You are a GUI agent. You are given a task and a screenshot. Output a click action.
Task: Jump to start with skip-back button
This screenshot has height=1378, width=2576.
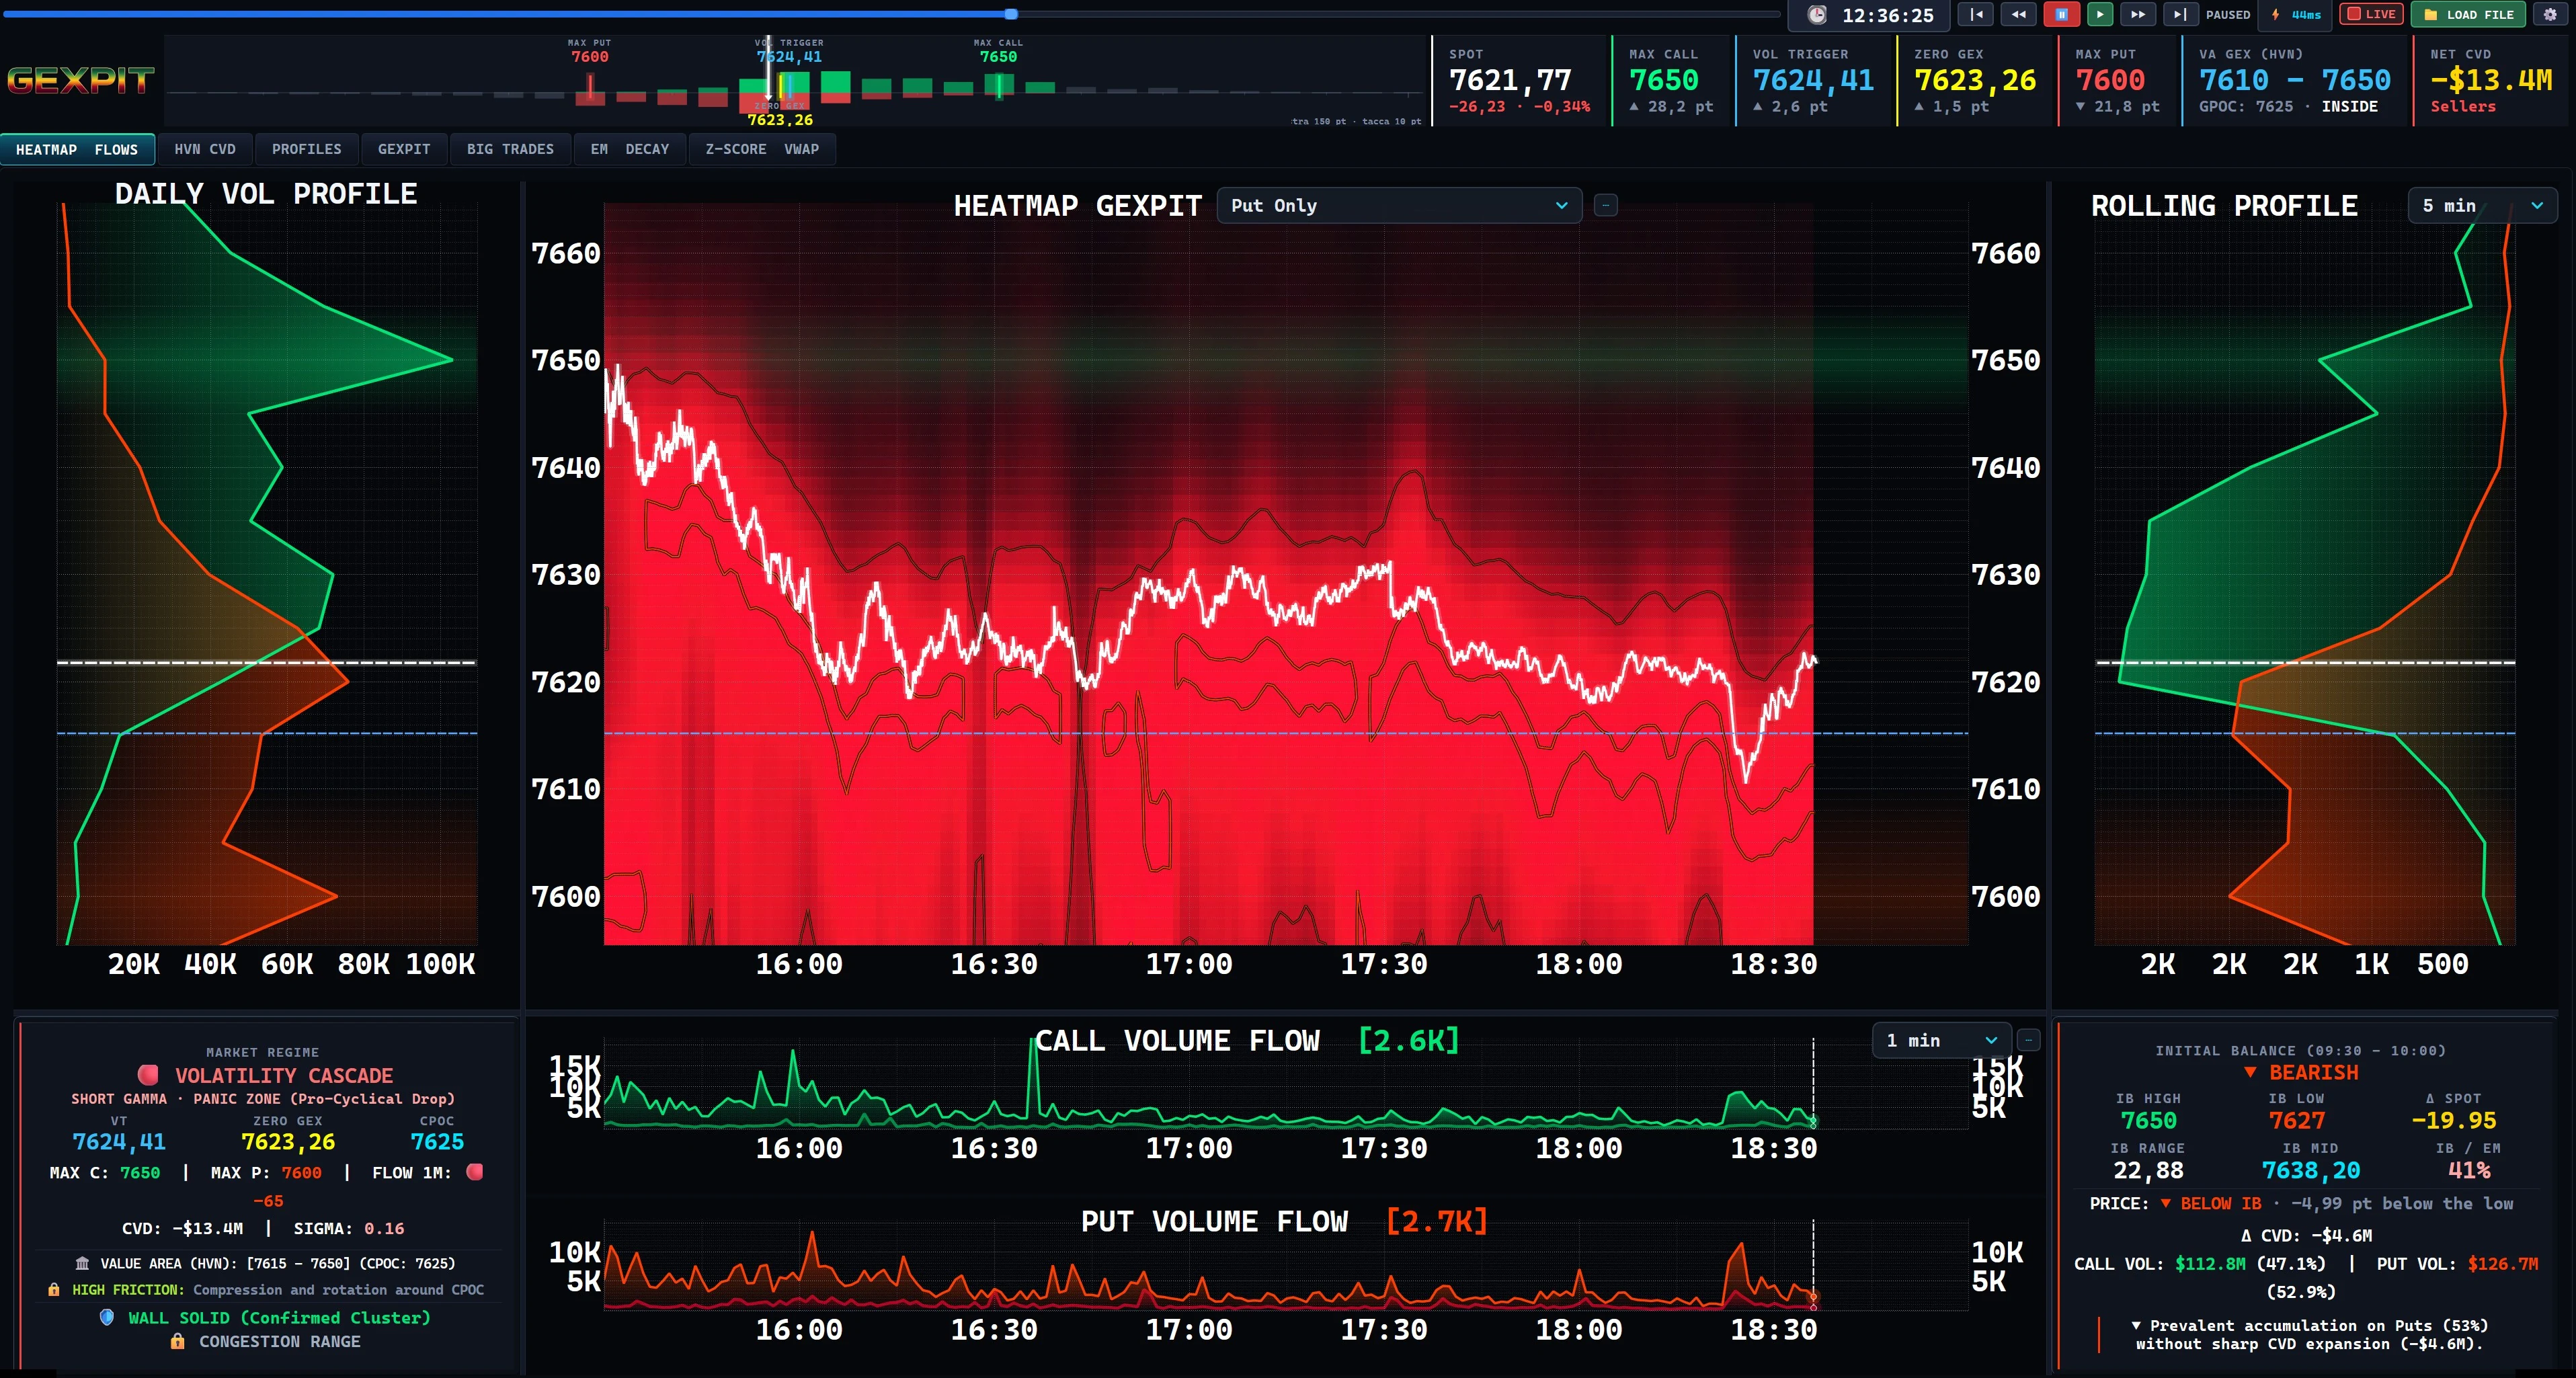pyautogui.click(x=1976, y=14)
